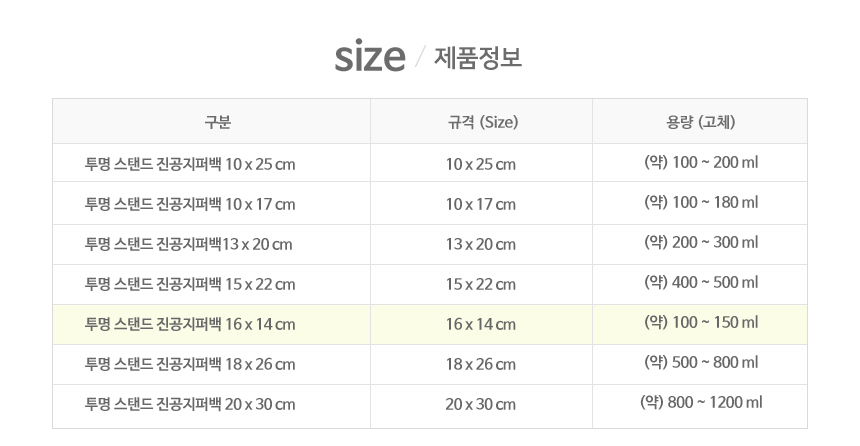The width and height of the screenshot is (860, 446).
Task: Click product name '투명 스탠드 진공지퍼백 10 x 25 cm'
Action: point(191,163)
